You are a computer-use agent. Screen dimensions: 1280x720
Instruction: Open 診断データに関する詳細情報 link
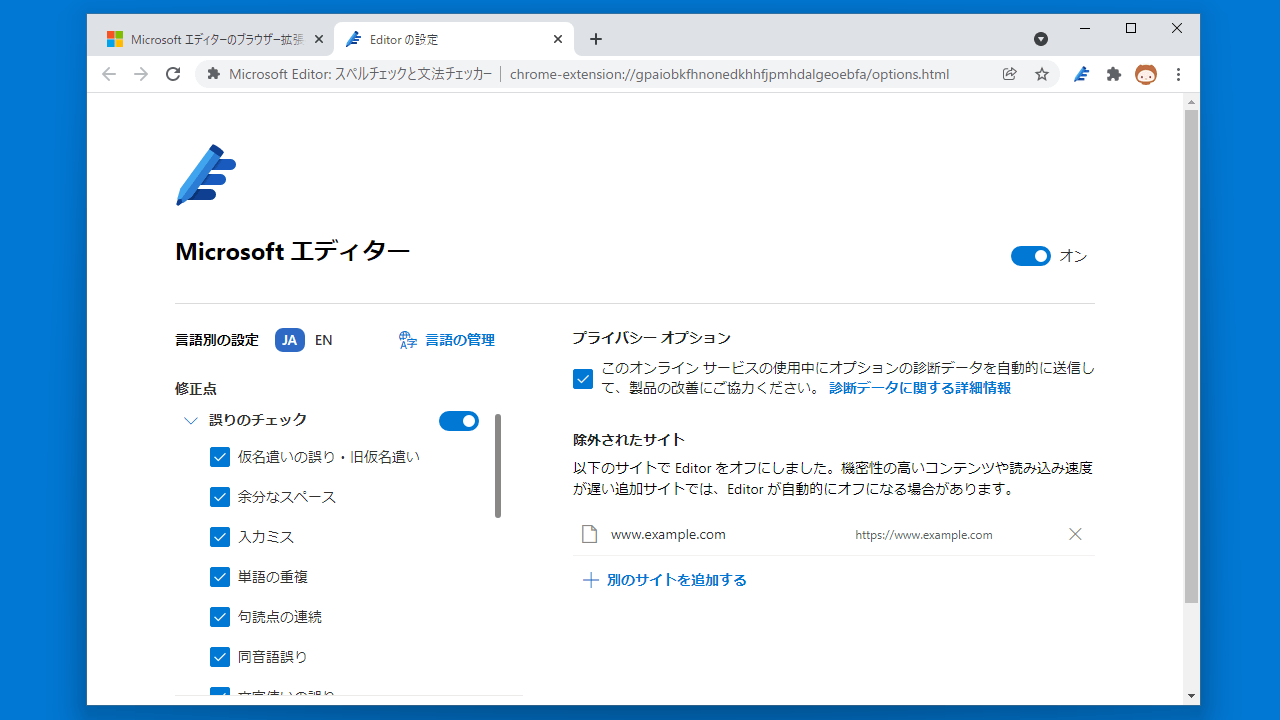click(x=920, y=388)
